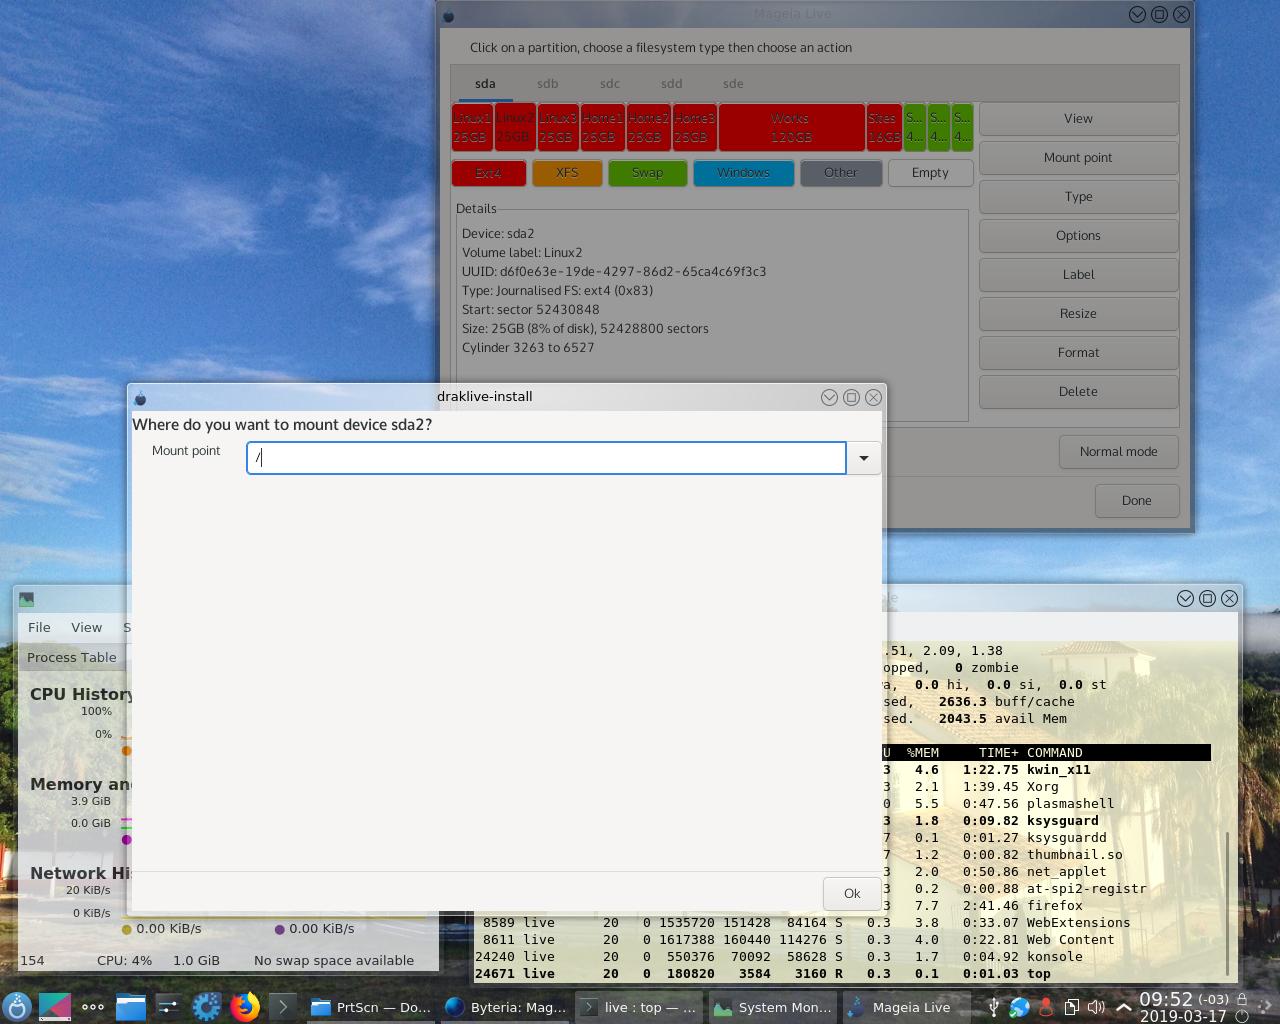Click the network globe tray icon
This screenshot has height=1024, width=1280.
click(1019, 1007)
